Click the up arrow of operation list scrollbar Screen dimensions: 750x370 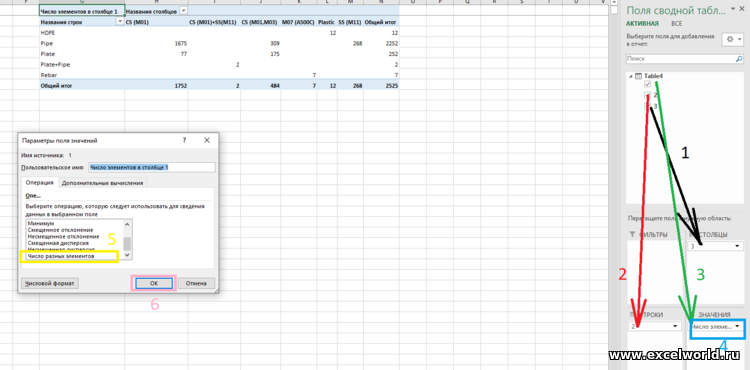(127, 224)
